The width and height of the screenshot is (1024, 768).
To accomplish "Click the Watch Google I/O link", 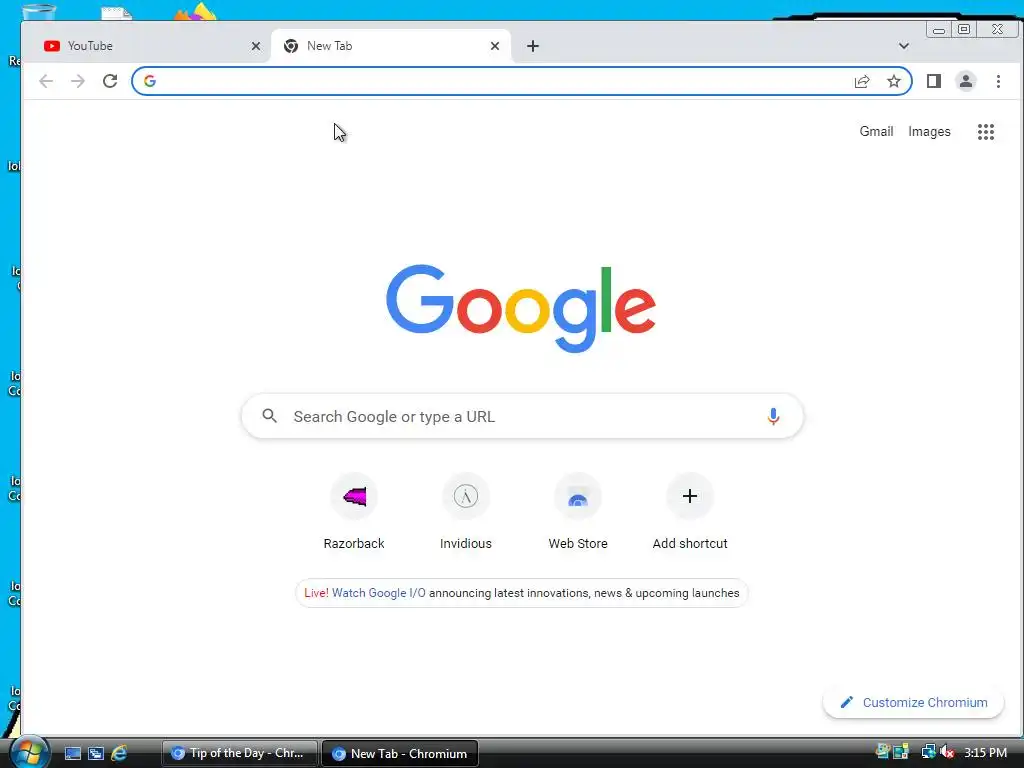I will tap(378, 593).
